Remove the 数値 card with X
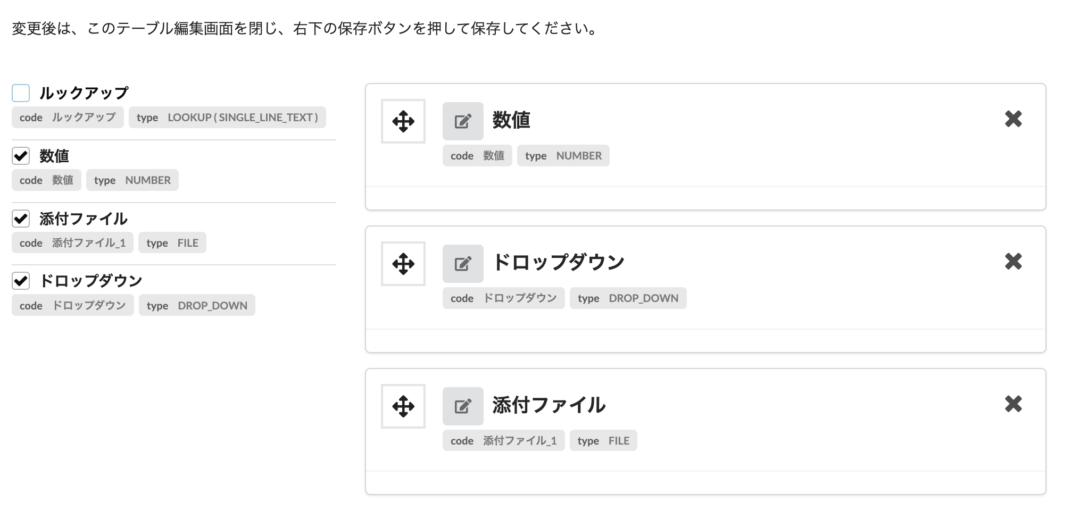 point(1013,119)
